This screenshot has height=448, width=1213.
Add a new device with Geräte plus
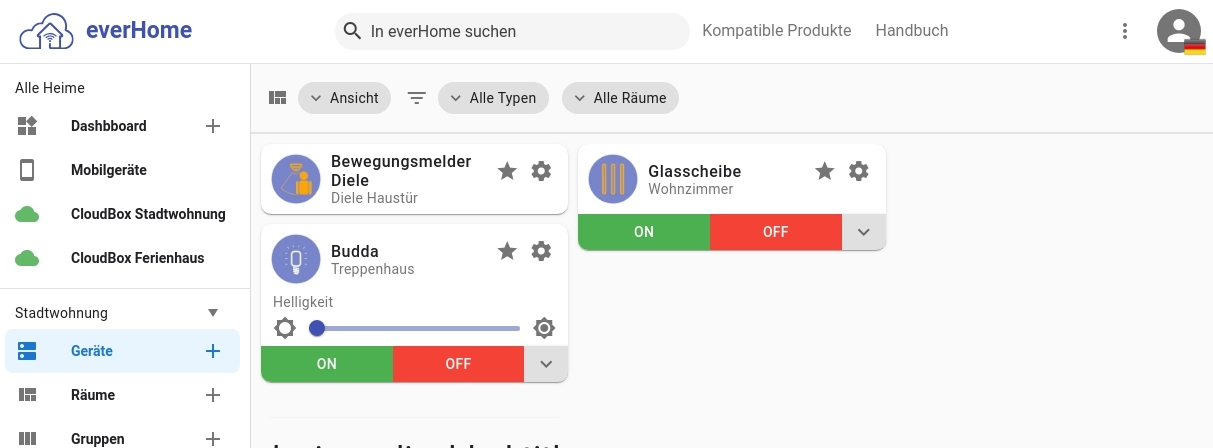tap(212, 351)
